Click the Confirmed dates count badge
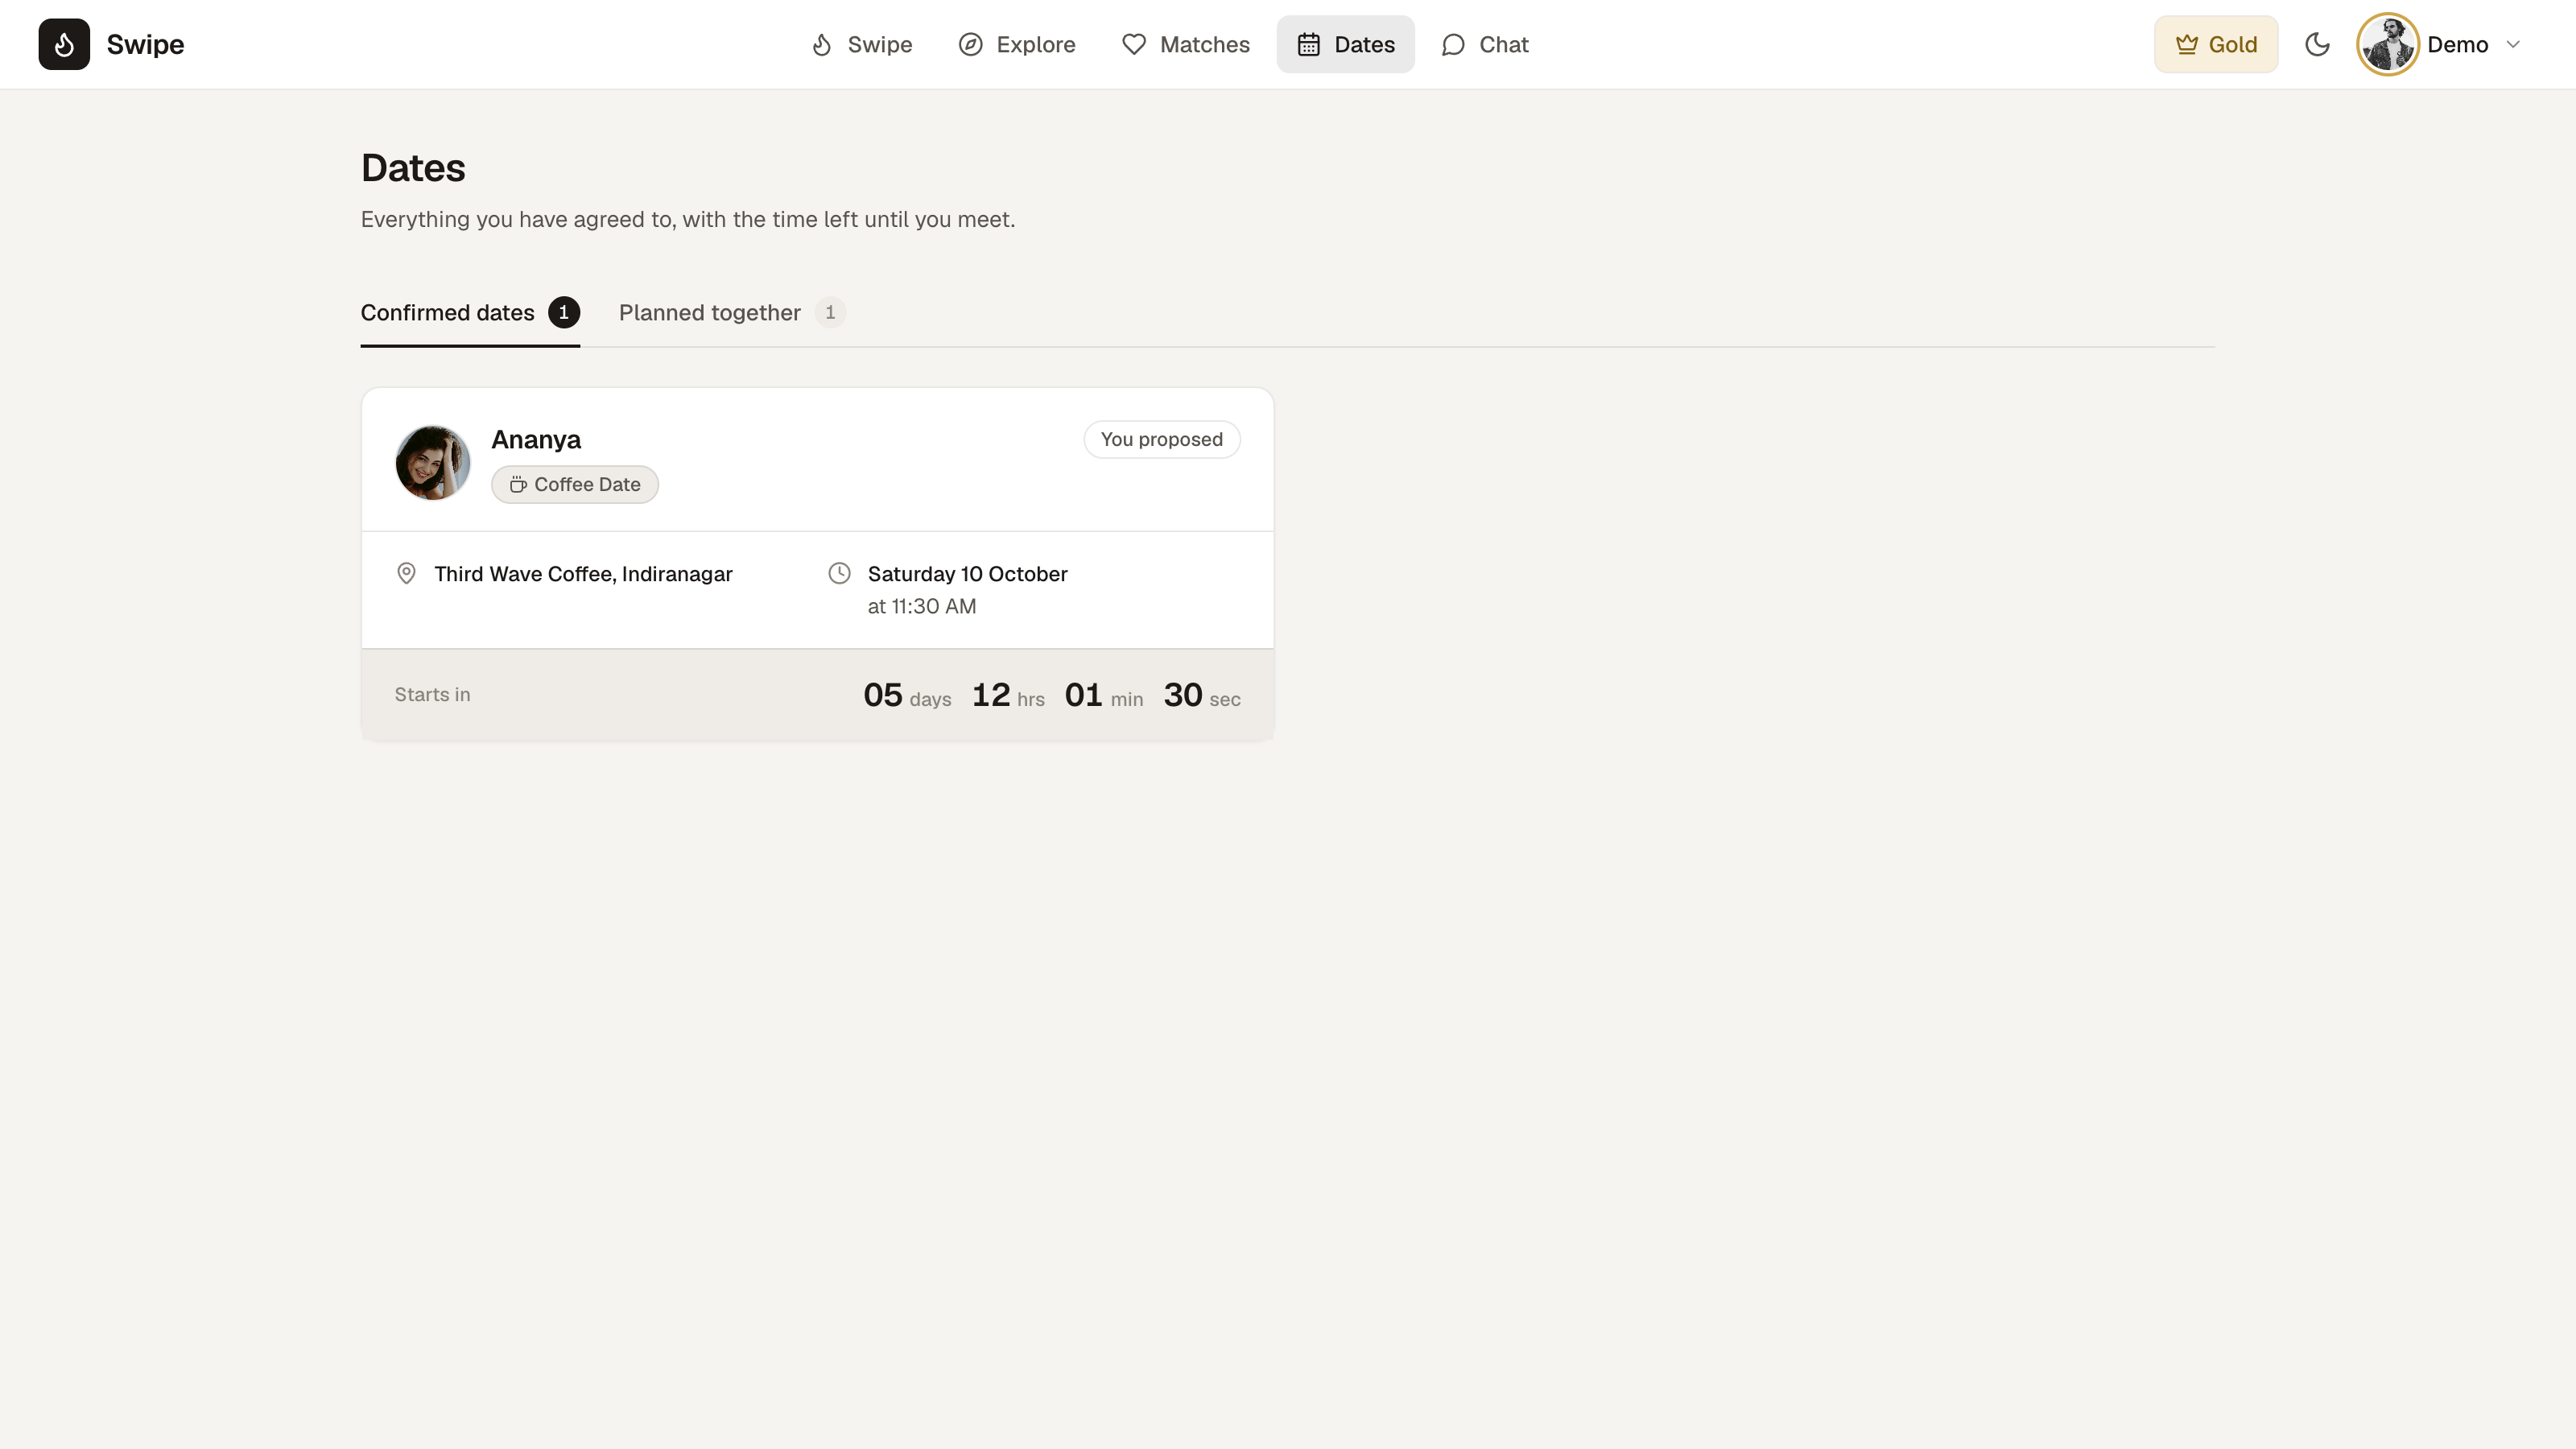 pyautogui.click(x=563, y=312)
